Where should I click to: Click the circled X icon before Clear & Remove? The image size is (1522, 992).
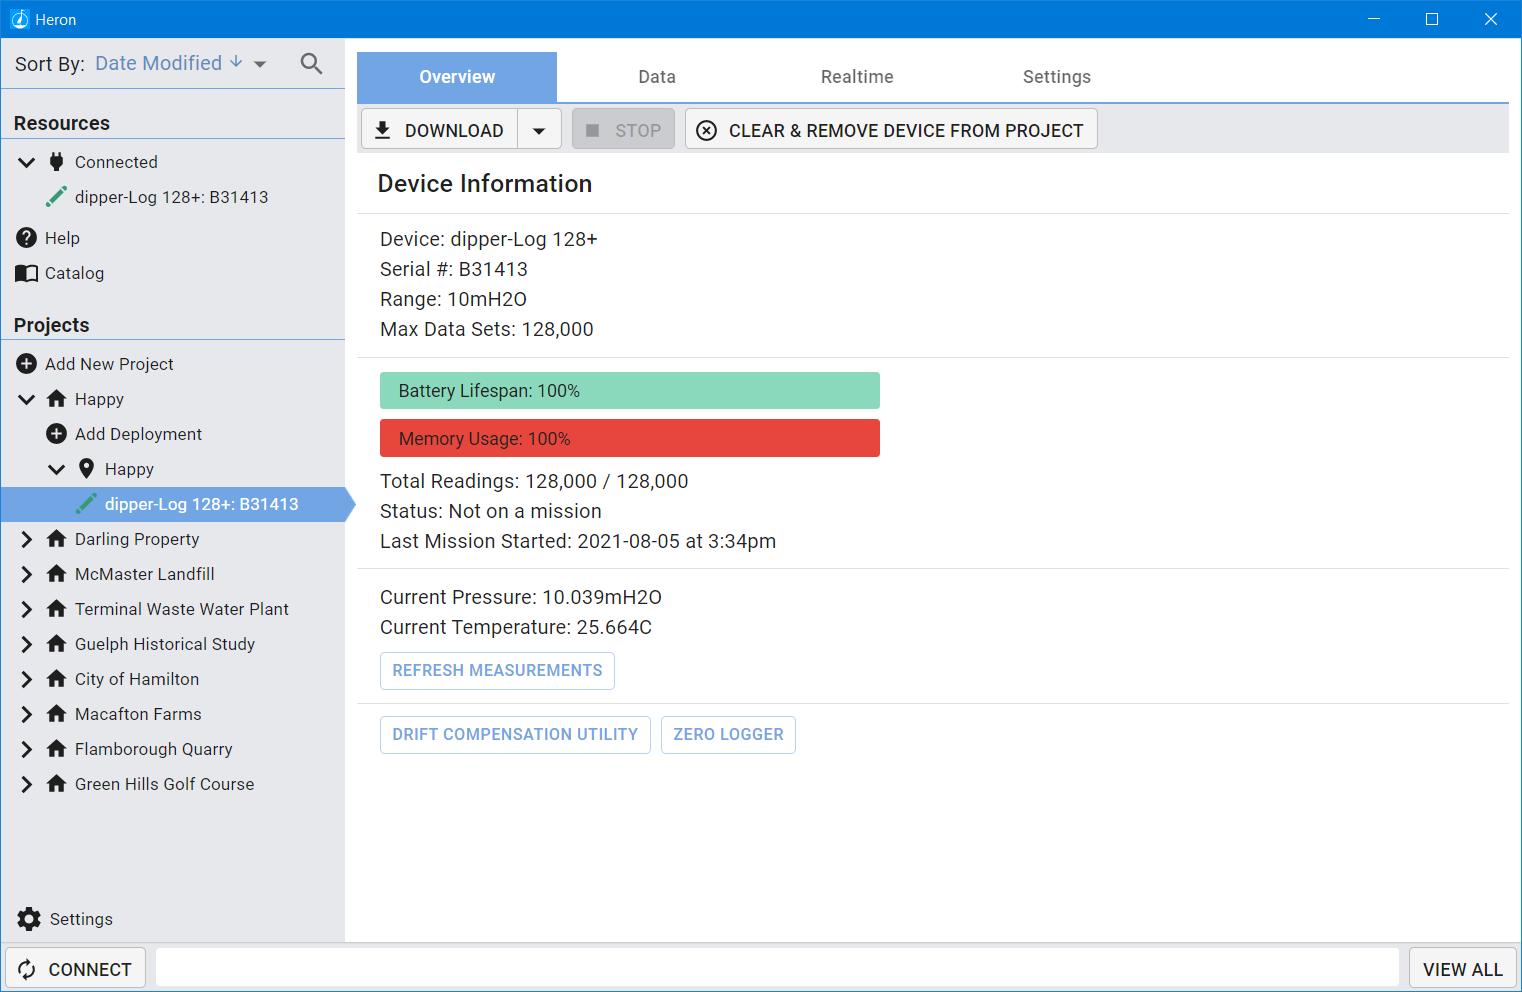coord(706,130)
